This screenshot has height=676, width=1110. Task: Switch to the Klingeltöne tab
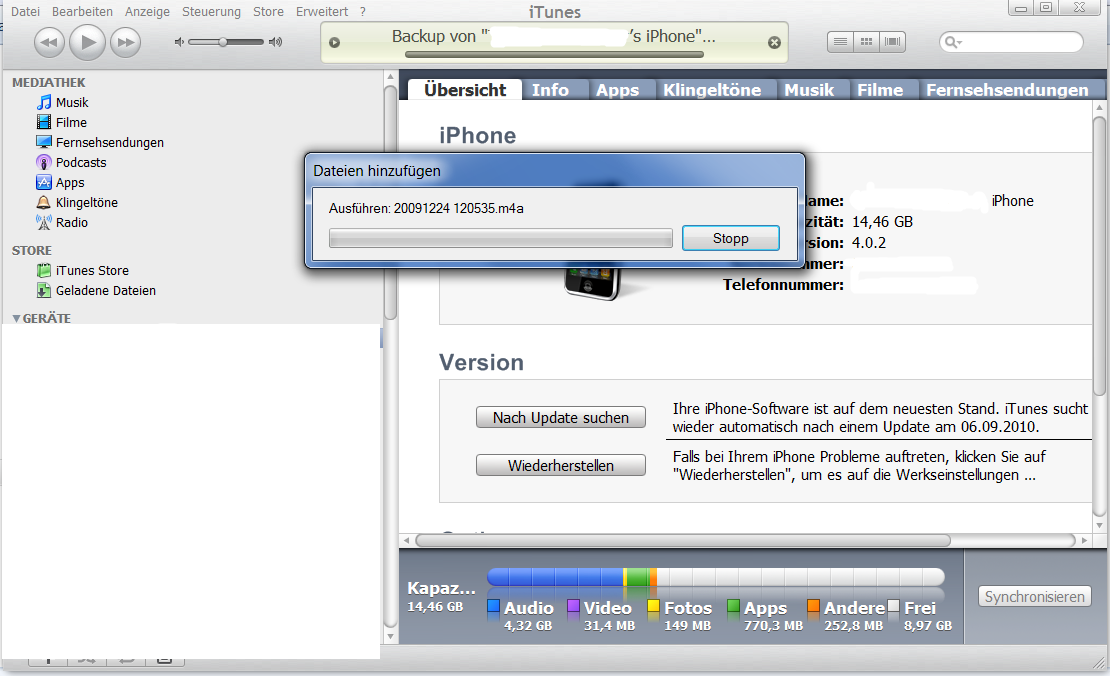711,90
